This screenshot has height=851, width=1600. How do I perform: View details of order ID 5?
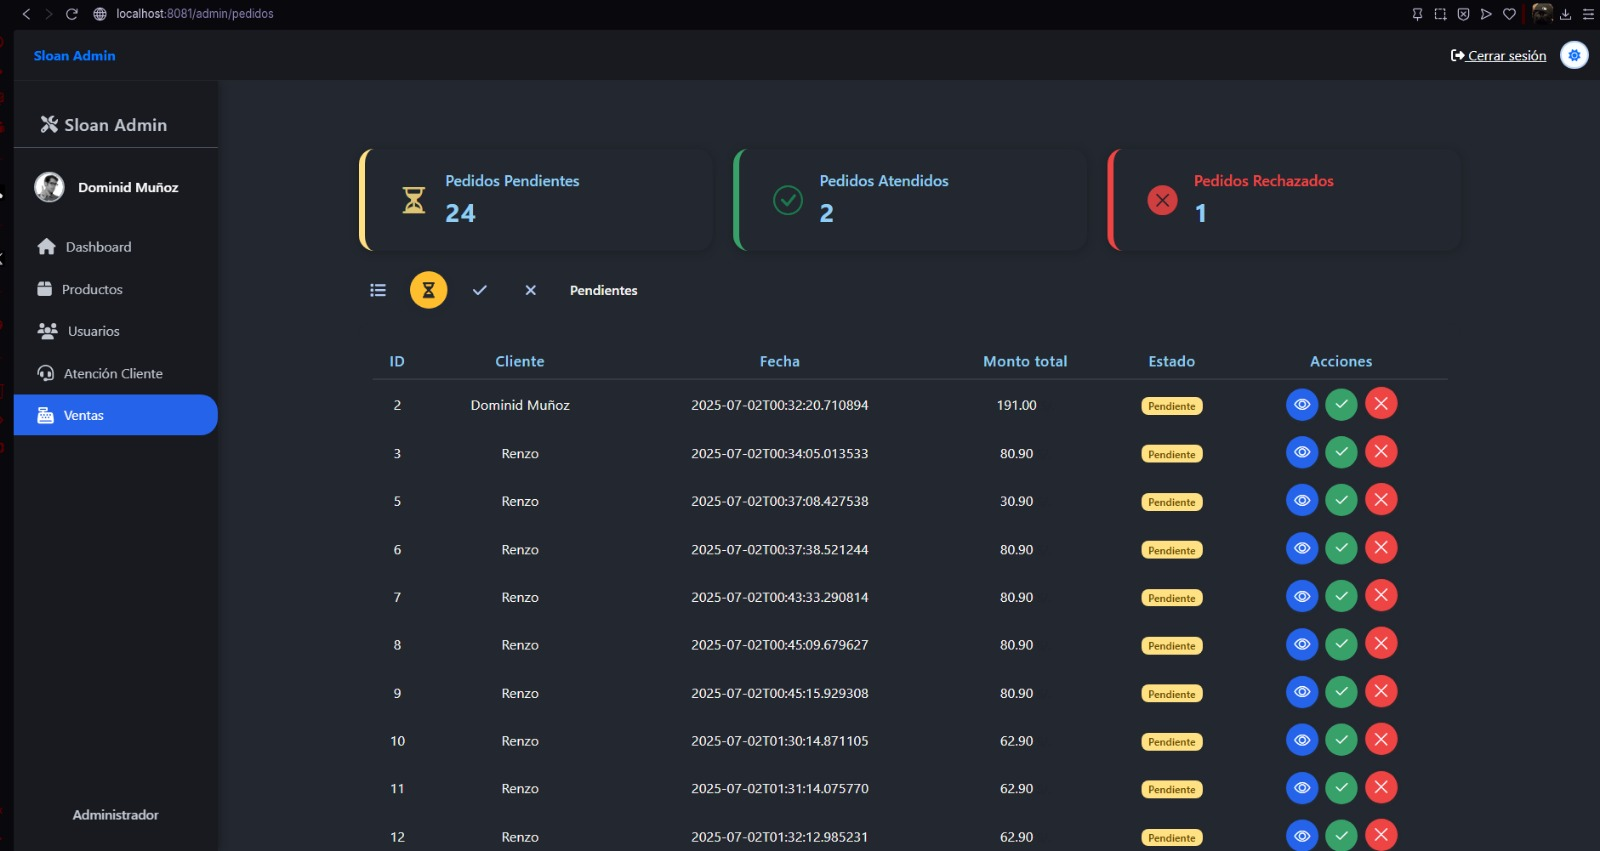(x=1302, y=501)
